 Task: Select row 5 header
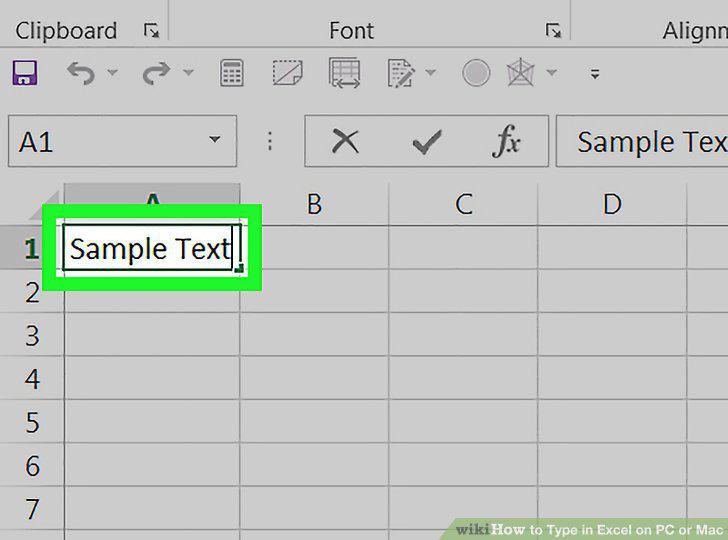32,422
